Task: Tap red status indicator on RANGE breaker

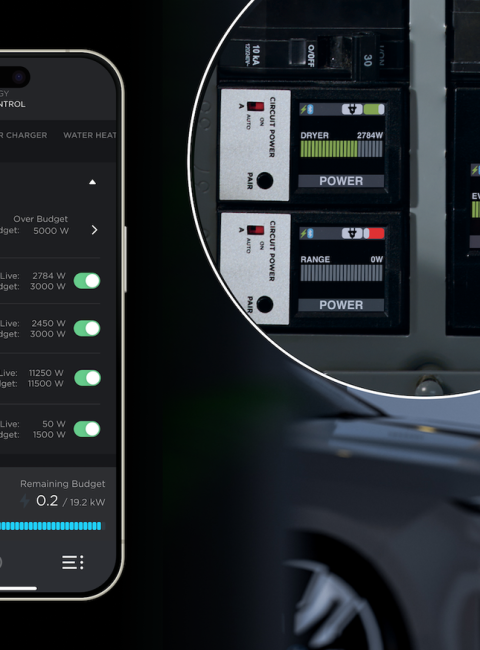Action: click(x=374, y=233)
